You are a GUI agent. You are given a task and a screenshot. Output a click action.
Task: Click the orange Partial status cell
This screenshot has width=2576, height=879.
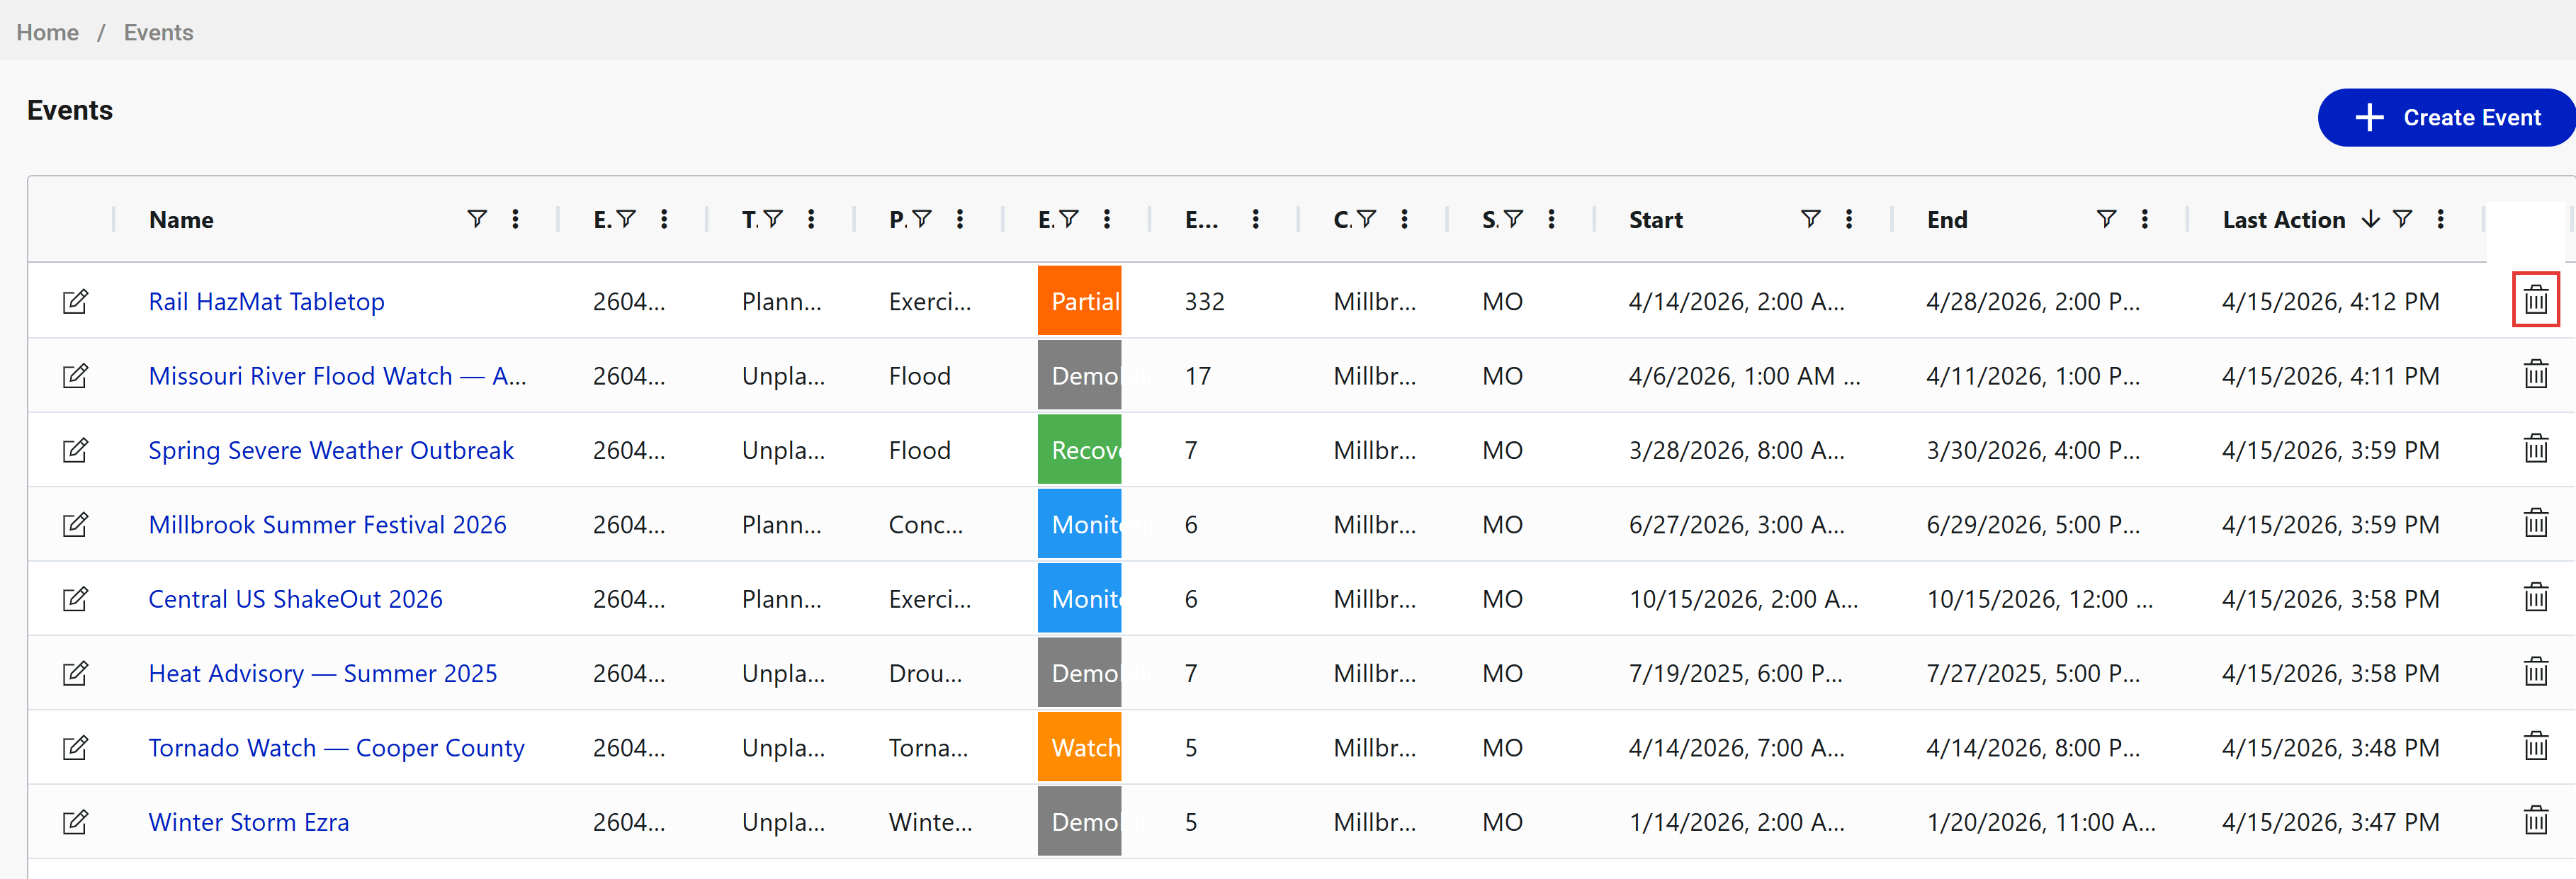pyautogui.click(x=1079, y=301)
